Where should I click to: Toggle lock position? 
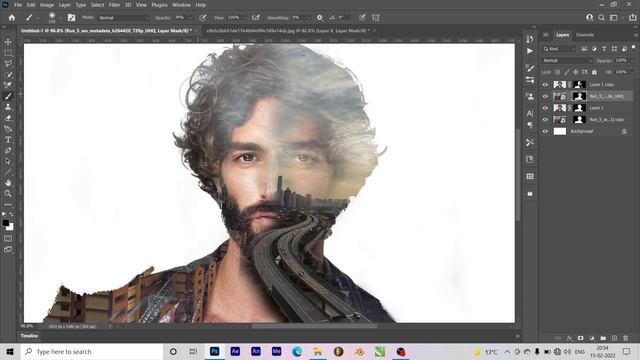[576, 72]
